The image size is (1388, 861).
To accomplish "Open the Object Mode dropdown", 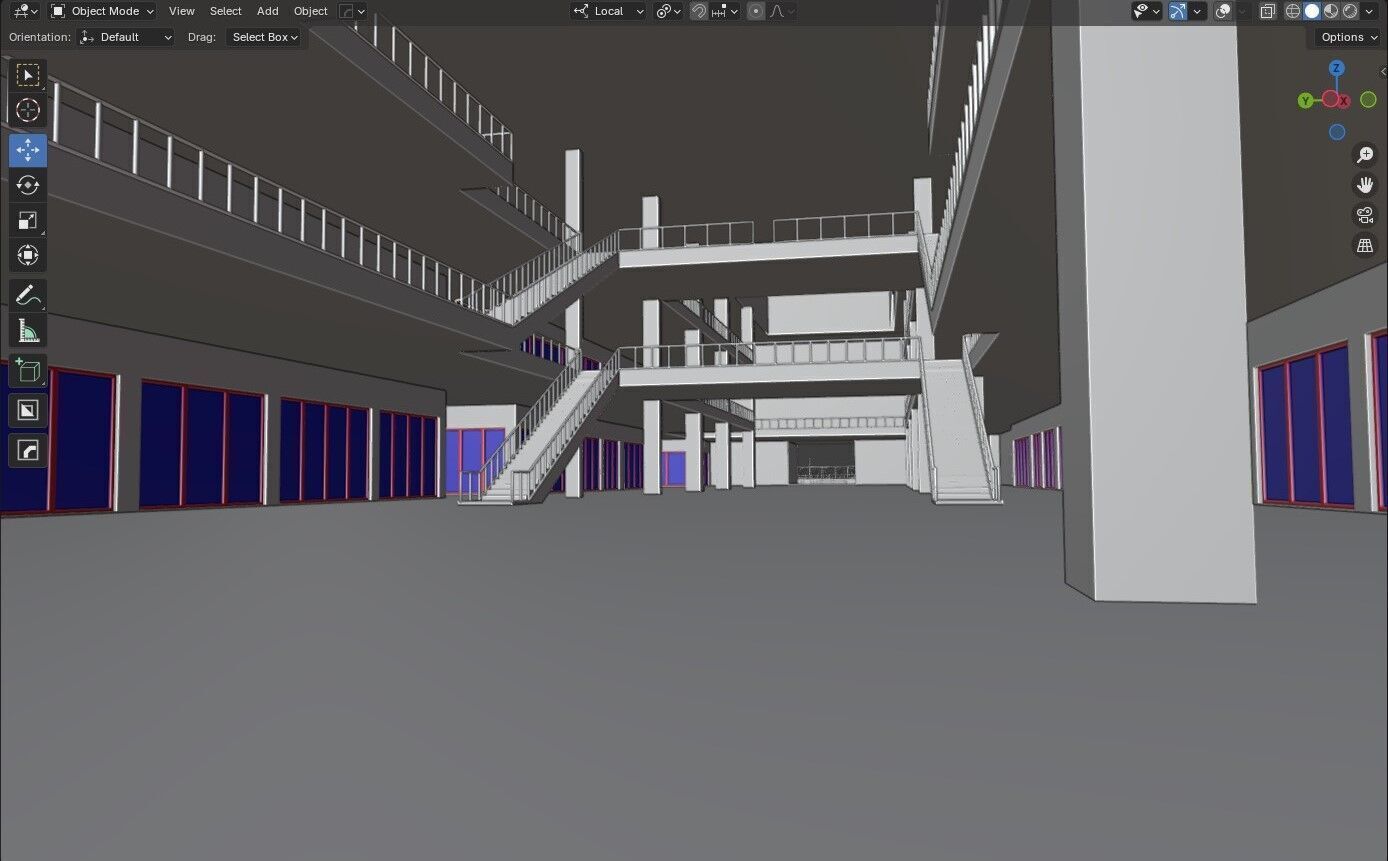I will click(x=103, y=11).
